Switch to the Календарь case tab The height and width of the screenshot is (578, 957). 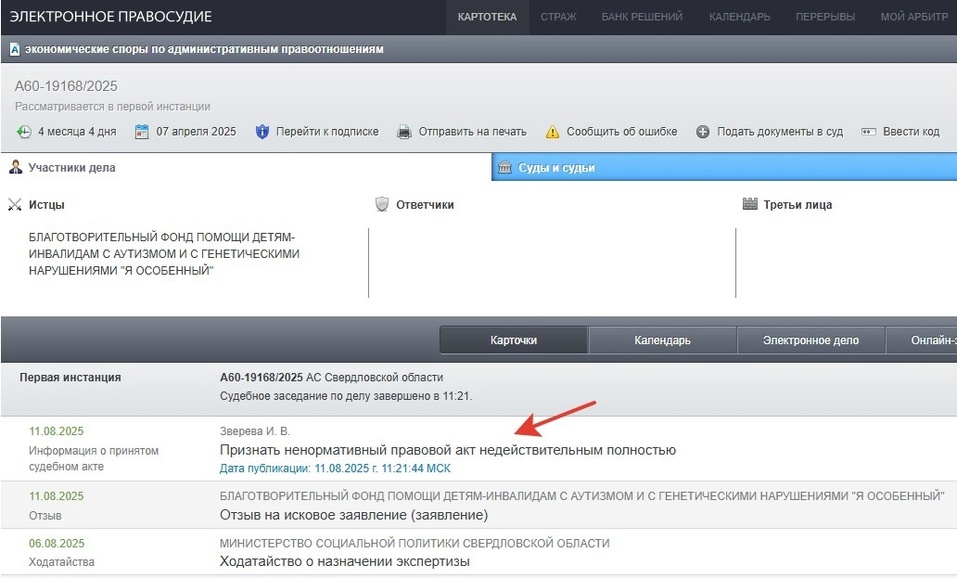pyautogui.click(x=662, y=340)
